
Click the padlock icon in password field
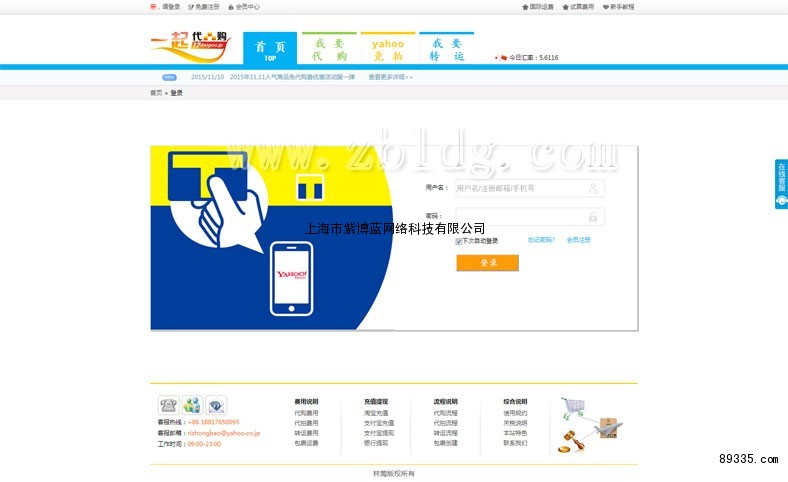coord(593,216)
